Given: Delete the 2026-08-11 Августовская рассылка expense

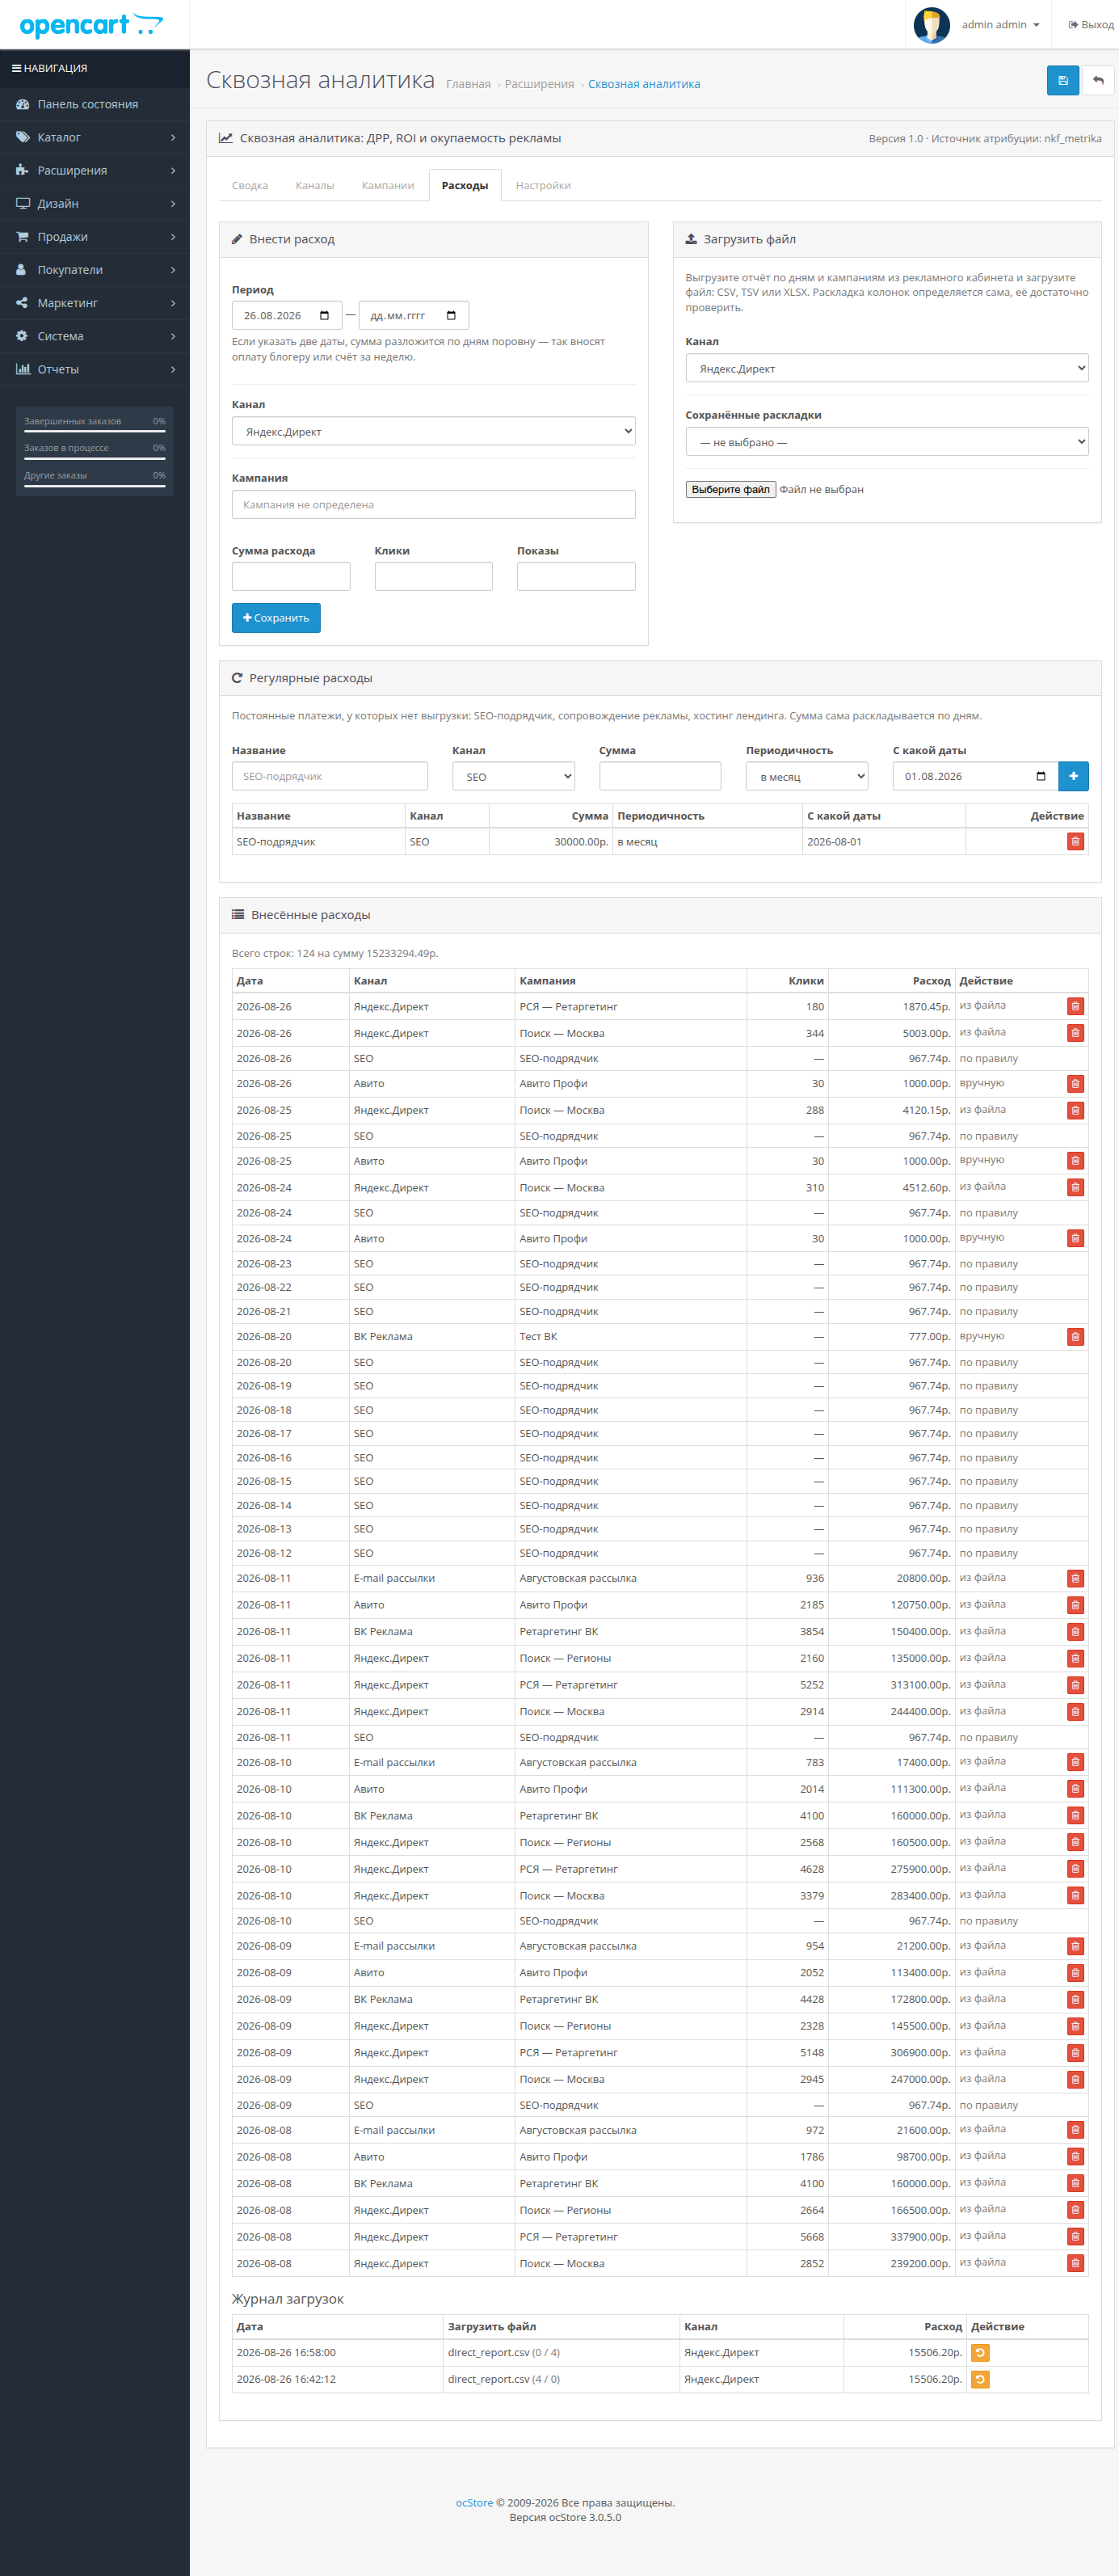Looking at the screenshot, I should tap(1075, 1579).
